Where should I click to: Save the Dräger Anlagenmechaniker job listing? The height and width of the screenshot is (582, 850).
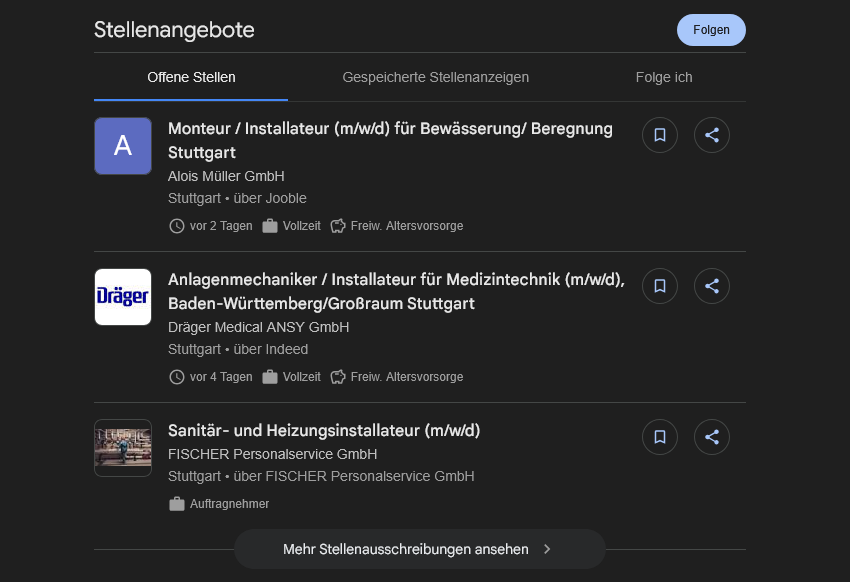pos(660,286)
